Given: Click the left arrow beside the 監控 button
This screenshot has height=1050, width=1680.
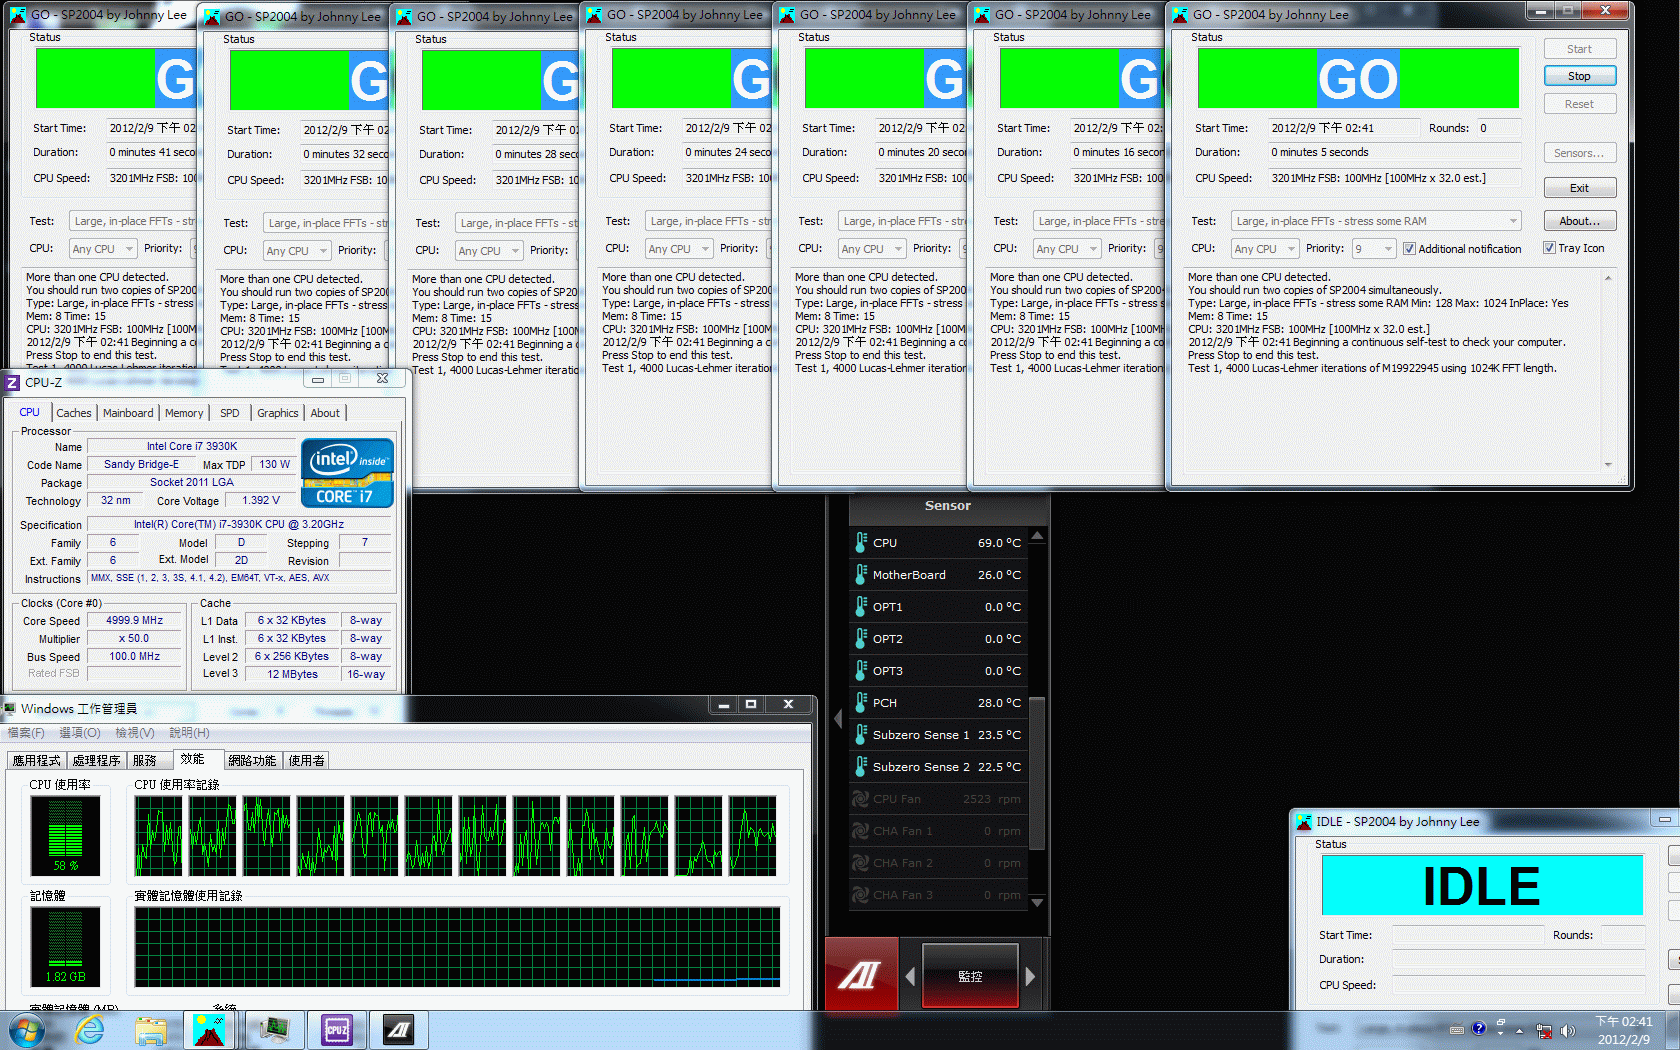Looking at the screenshot, I should coord(910,976).
